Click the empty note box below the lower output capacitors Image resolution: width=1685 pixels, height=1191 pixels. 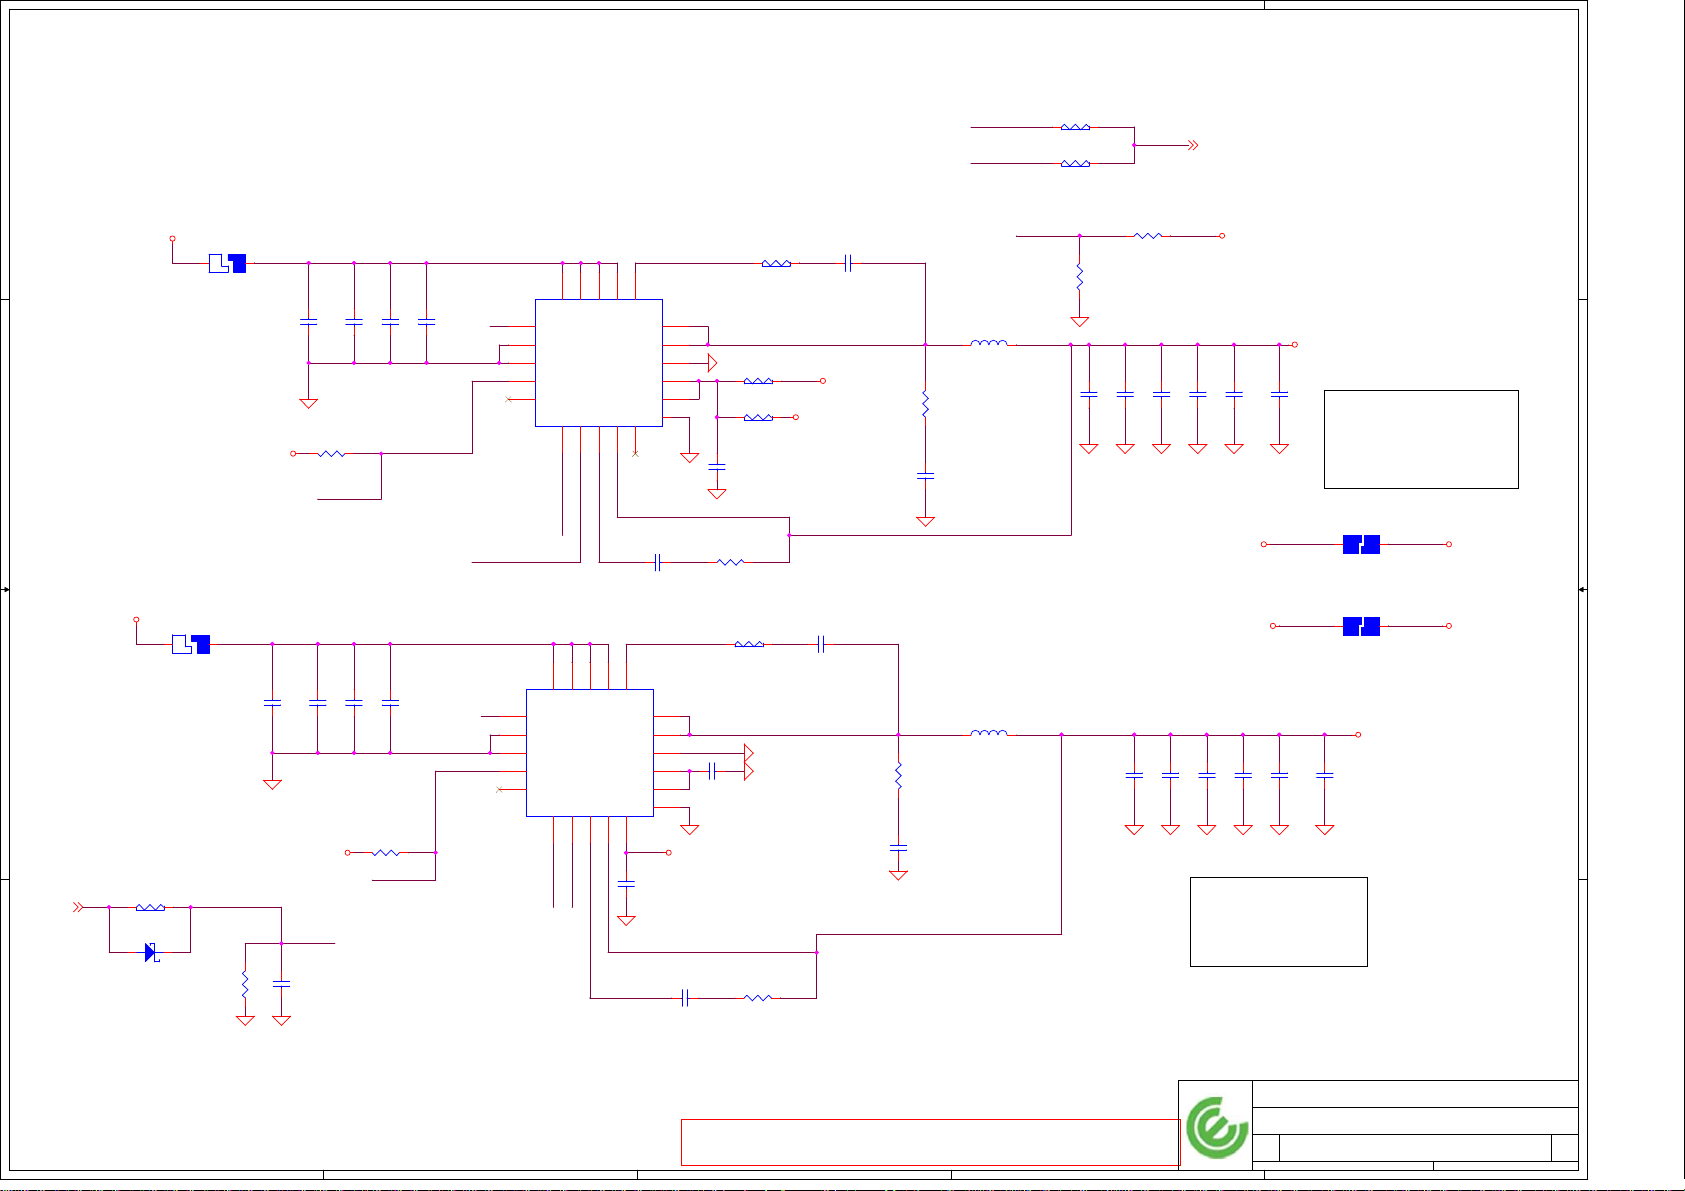[x=1278, y=922]
